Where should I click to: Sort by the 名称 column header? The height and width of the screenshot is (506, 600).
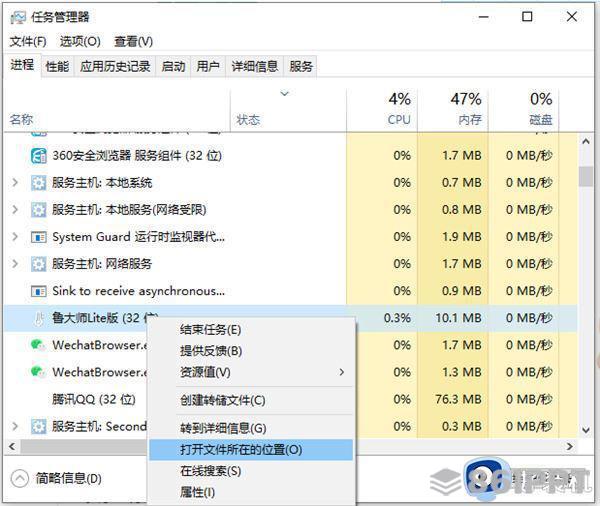click(x=117, y=111)
